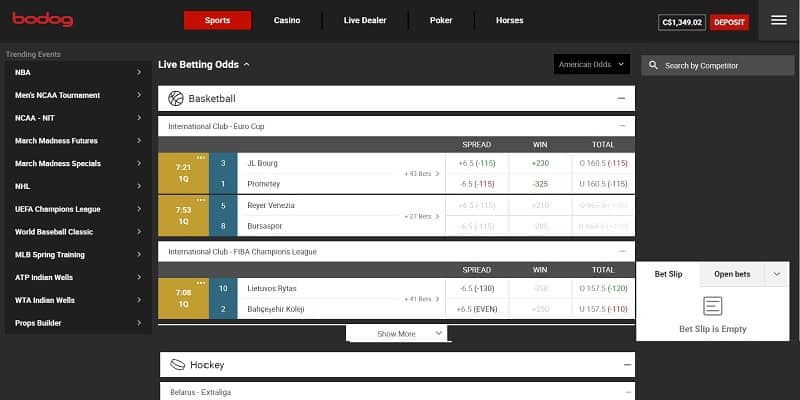Screen dimensions: 800x400
Task: Open March Madness Futures
Action: pyautogui.click(x=78, y=141)
